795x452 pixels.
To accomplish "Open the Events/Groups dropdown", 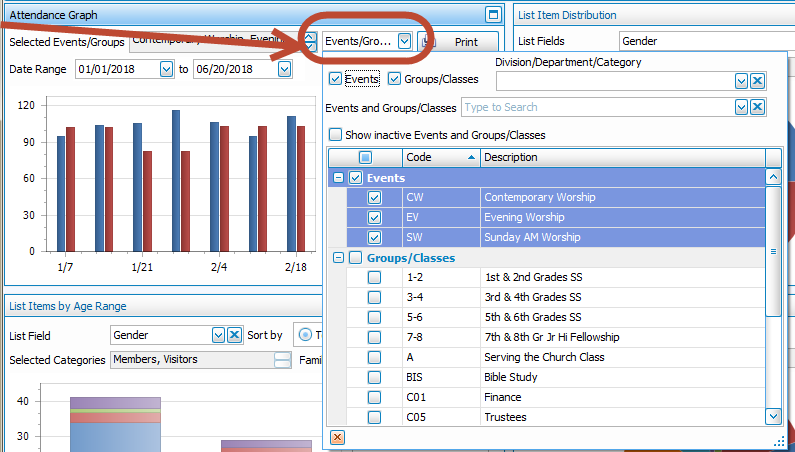I will (x=403, y=41).
